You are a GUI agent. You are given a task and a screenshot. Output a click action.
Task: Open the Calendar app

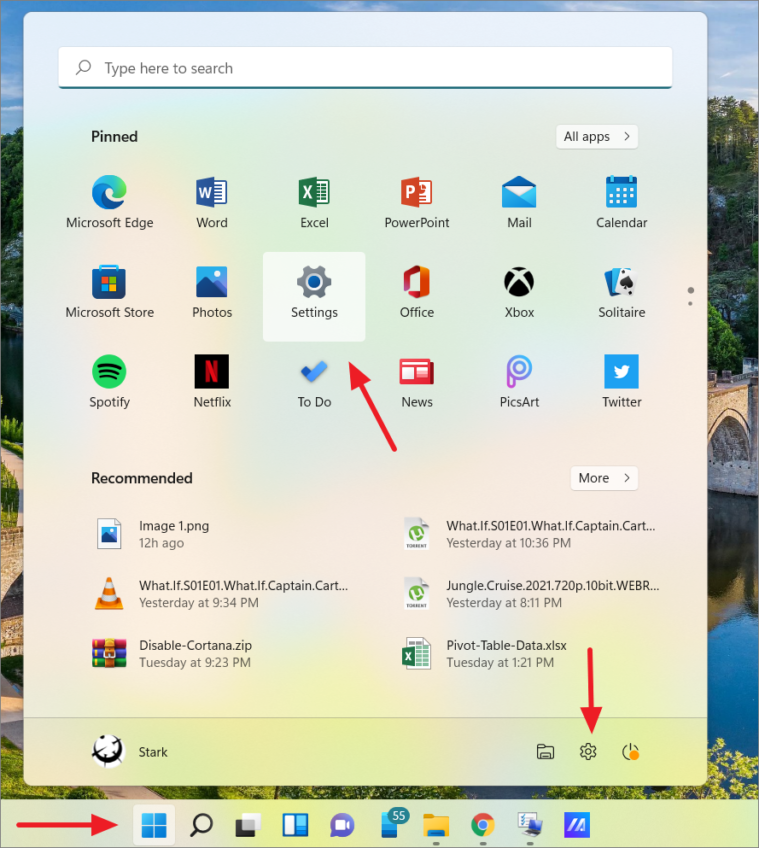tap(621, 202)
